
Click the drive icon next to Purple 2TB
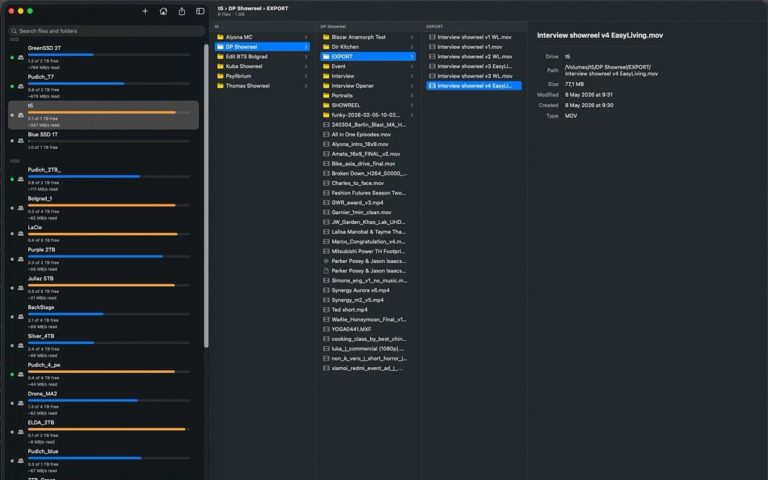[21, 259]
